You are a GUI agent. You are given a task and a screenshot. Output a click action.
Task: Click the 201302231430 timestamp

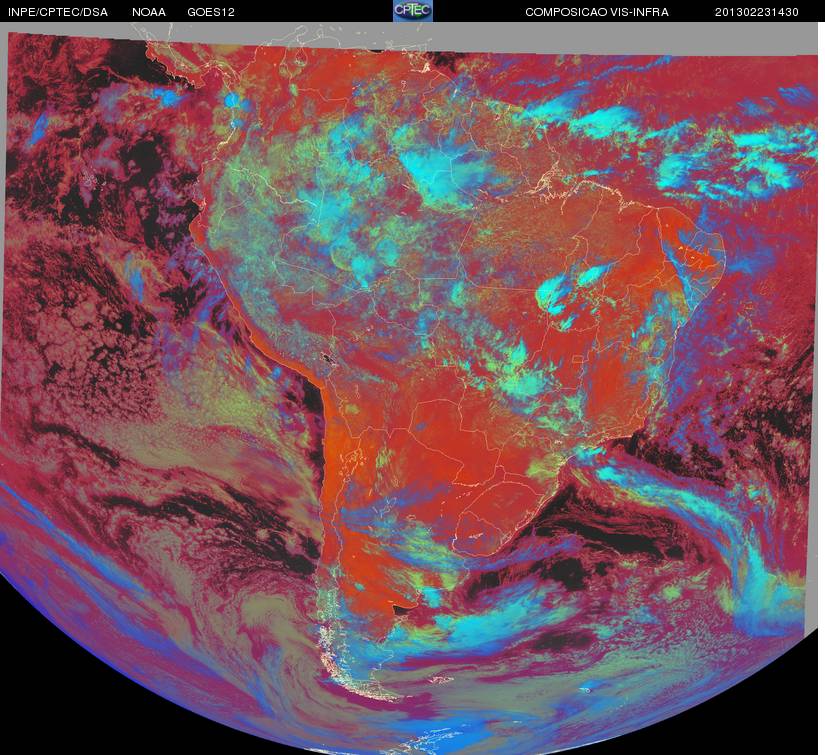pos(757,12)
